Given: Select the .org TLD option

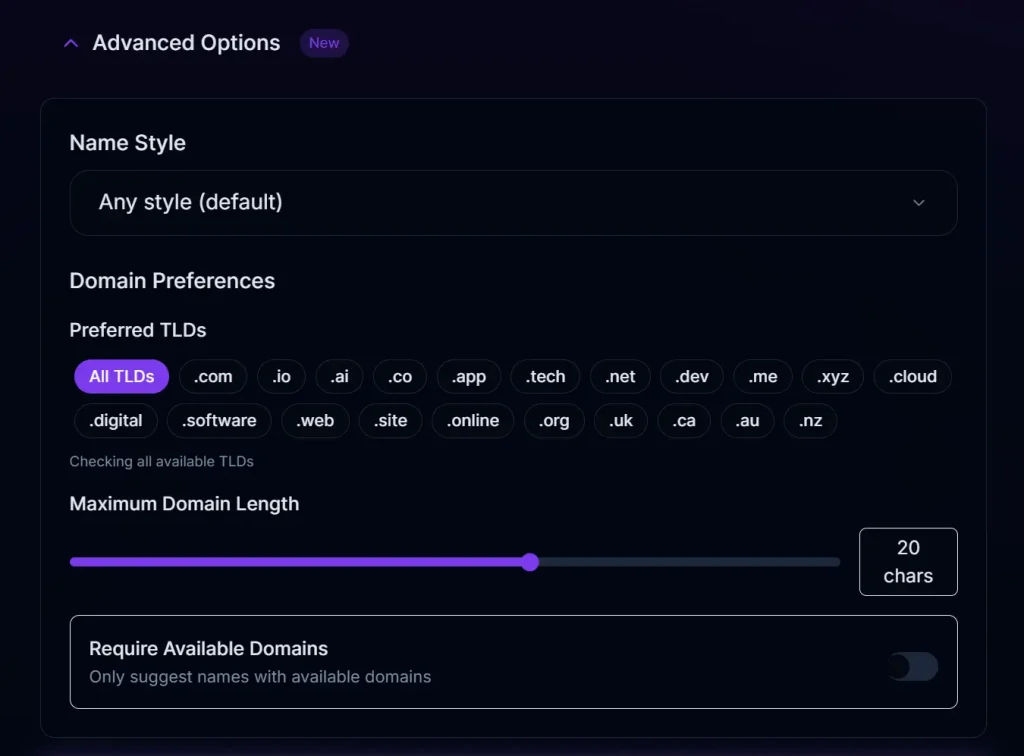Looking at the screenshot, I should 554,421.
